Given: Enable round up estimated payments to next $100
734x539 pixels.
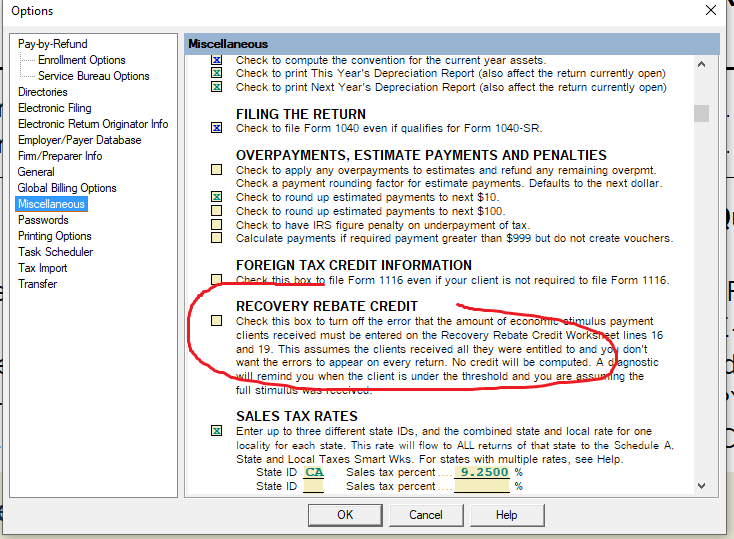Looking at the screenshot, I should [216, 212].
